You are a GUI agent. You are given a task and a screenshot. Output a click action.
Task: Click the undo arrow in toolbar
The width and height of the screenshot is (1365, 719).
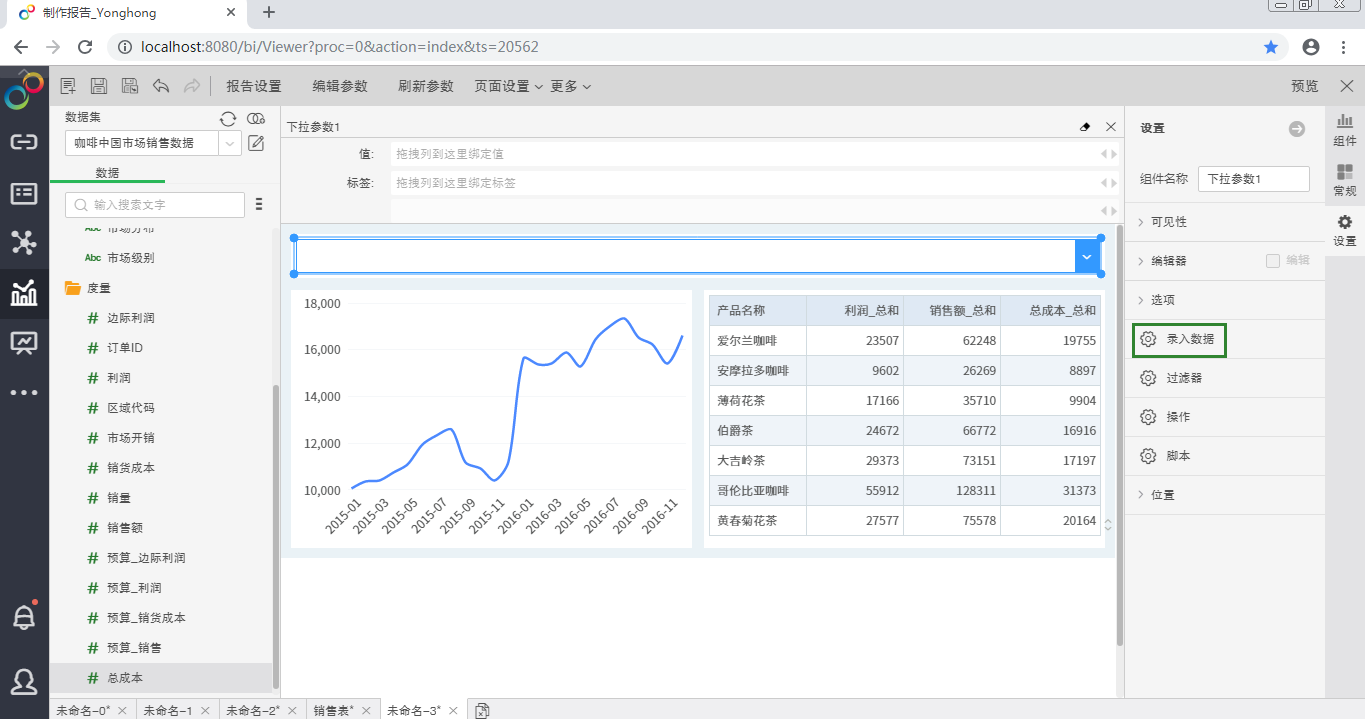click(x=161, y=87)
